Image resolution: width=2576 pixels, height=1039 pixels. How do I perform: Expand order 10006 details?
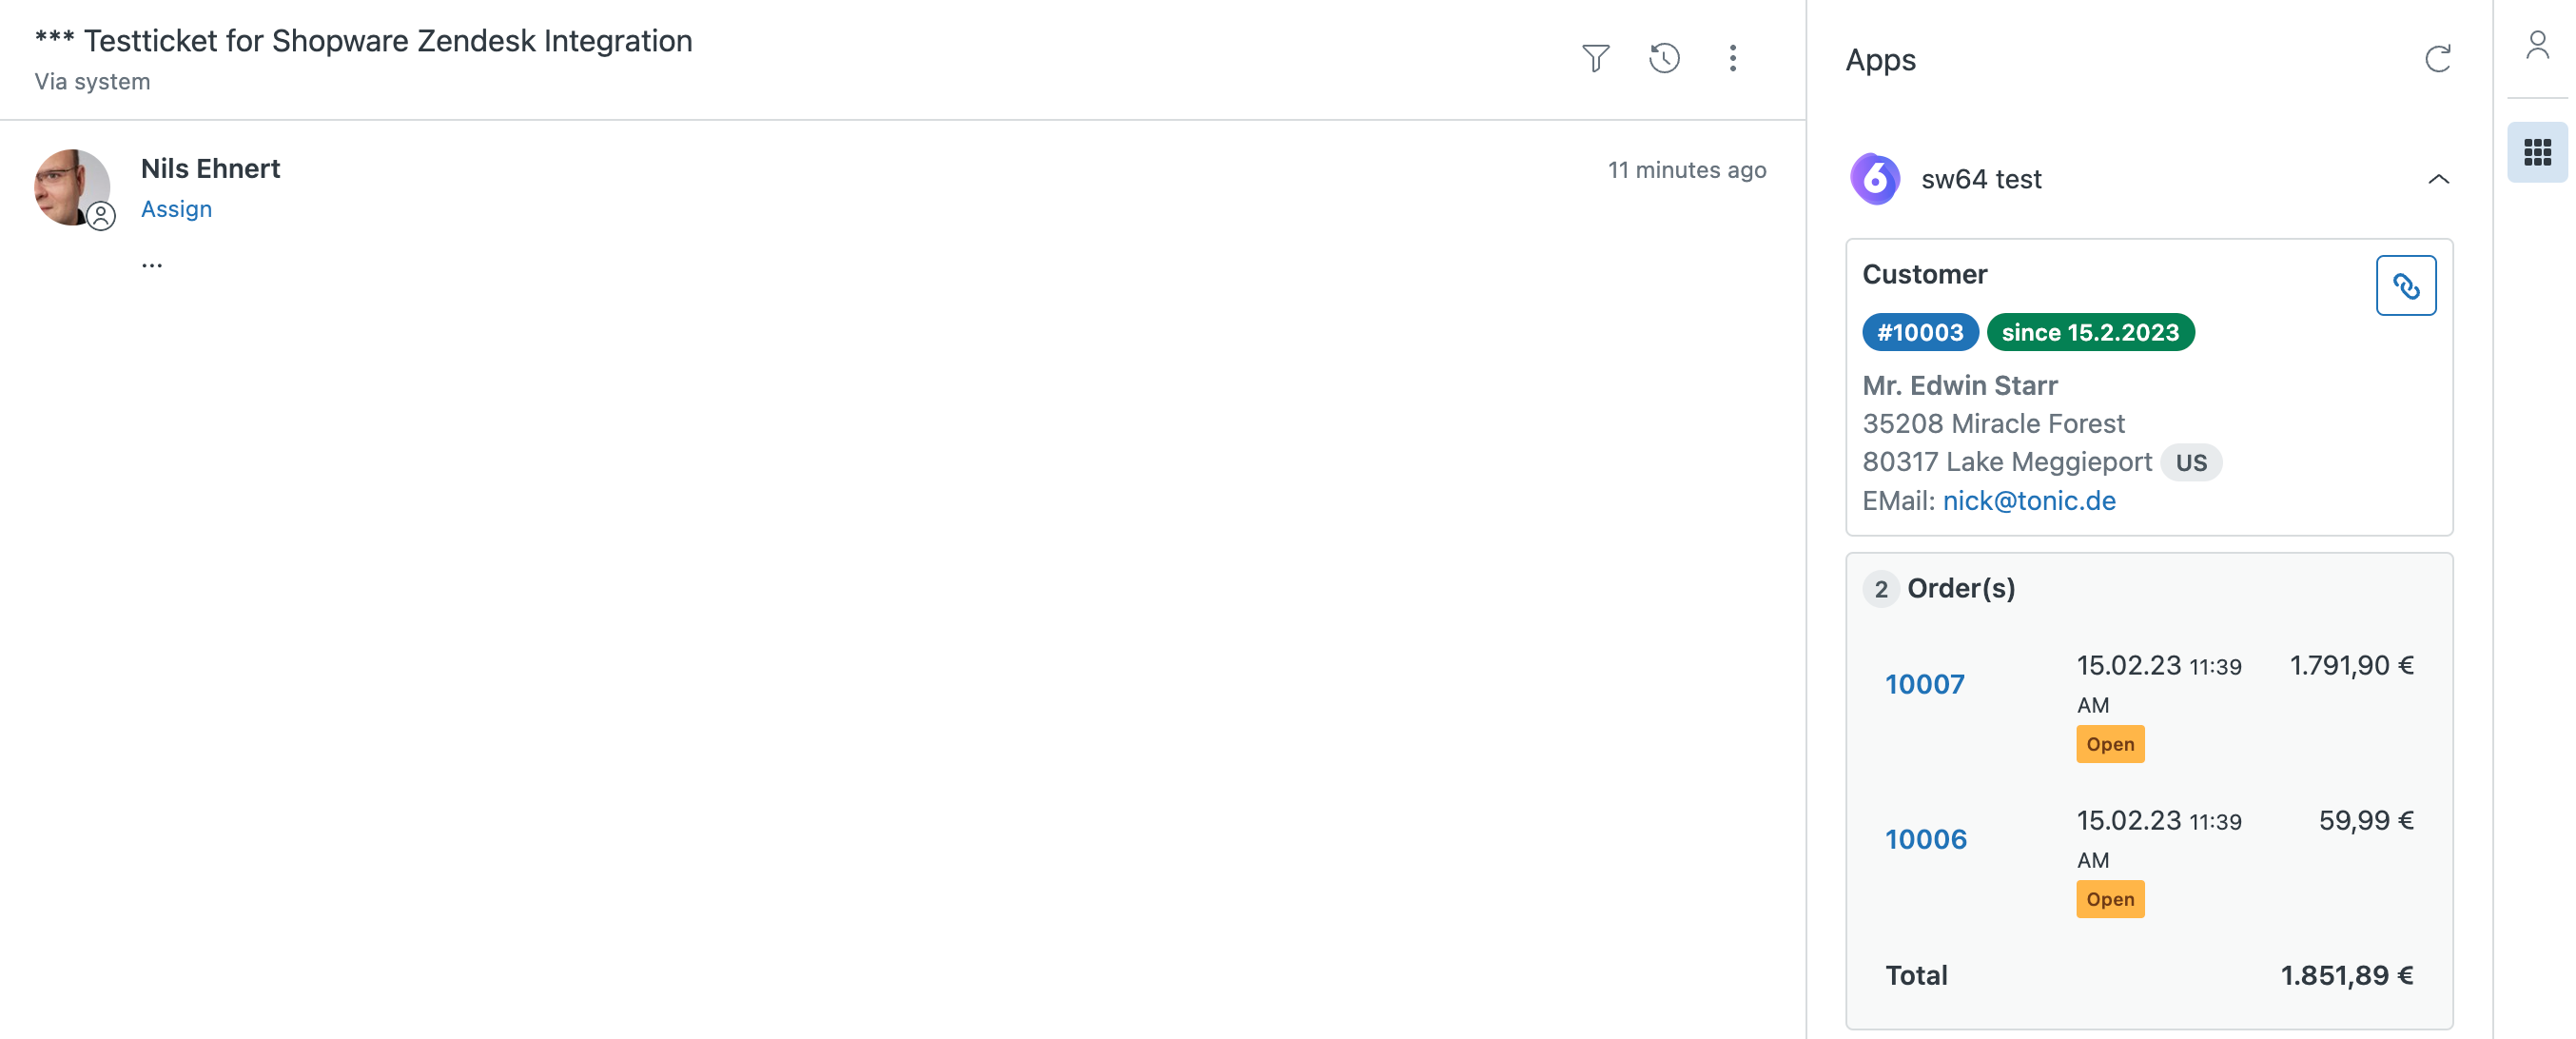pos(1925,836)
